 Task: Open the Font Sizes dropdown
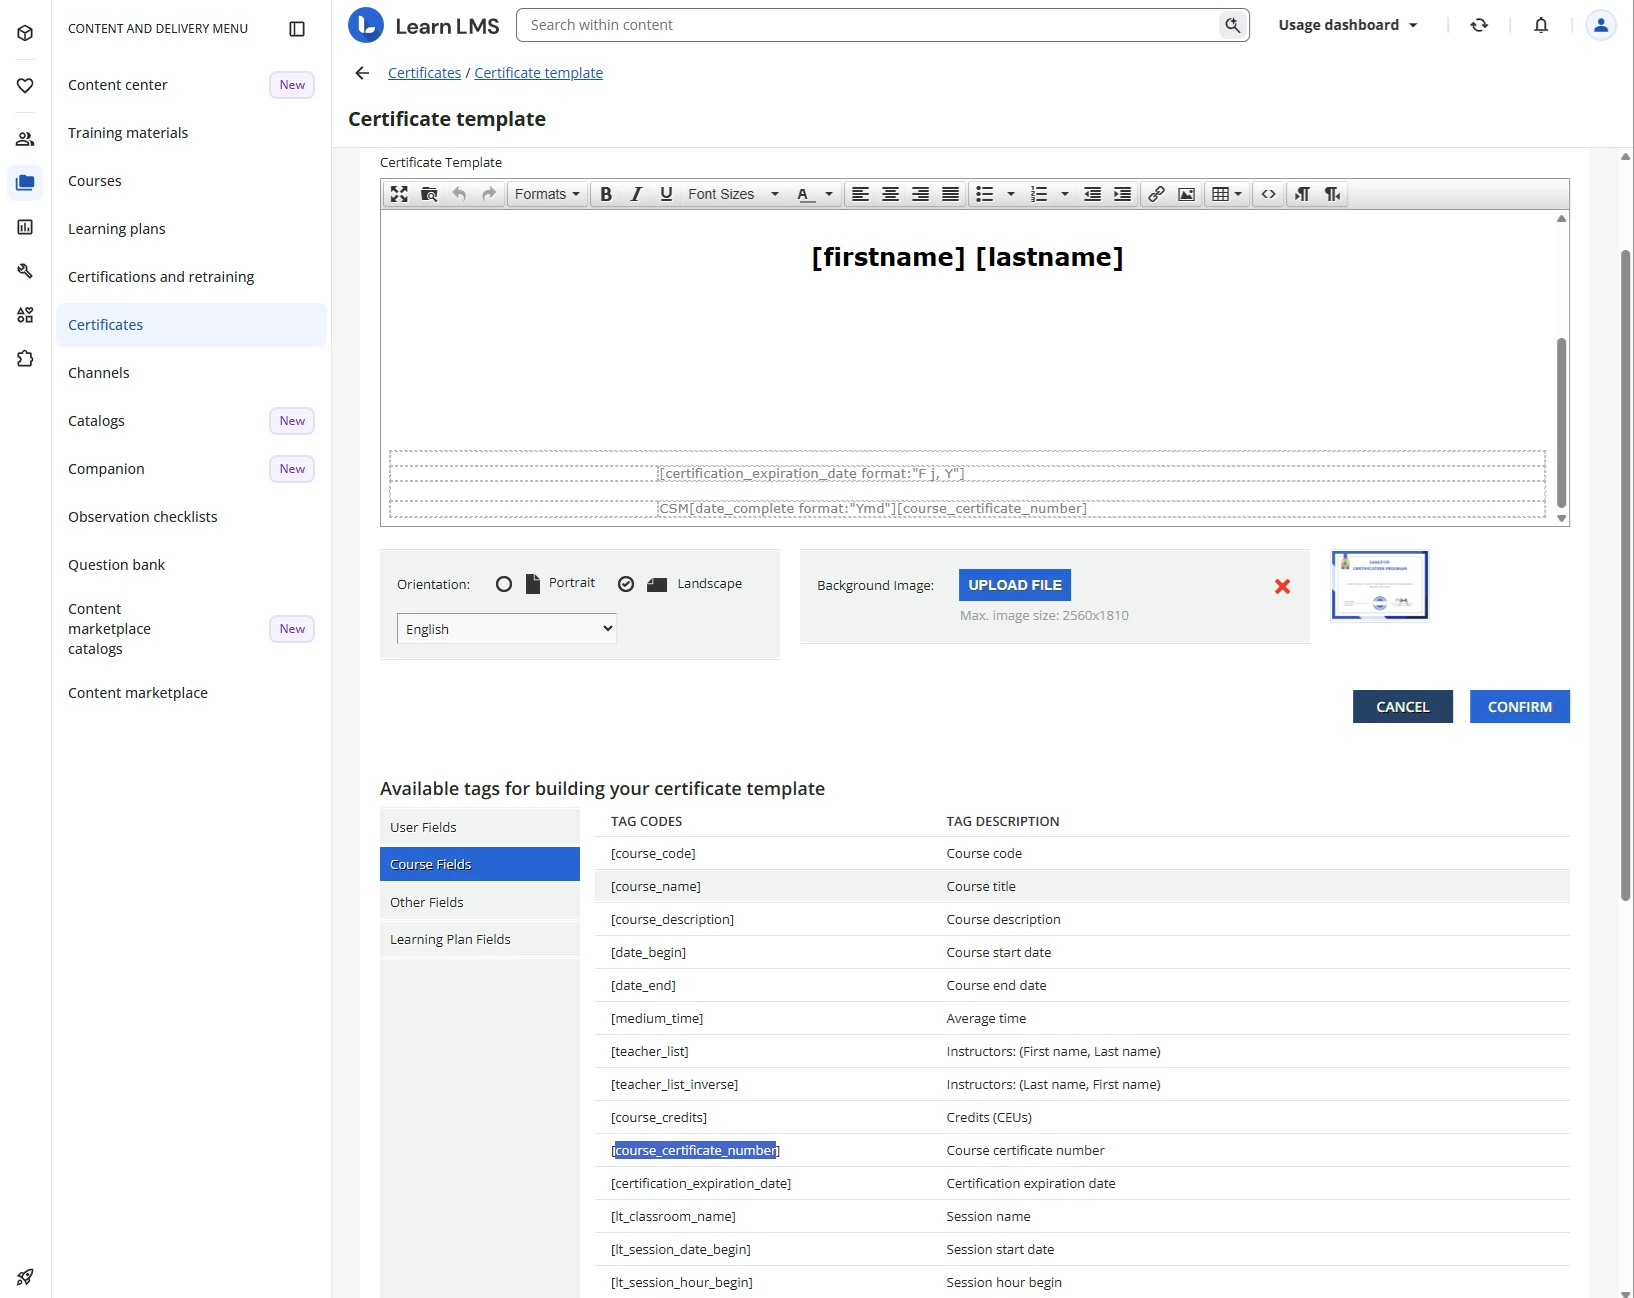coord(733,194)
